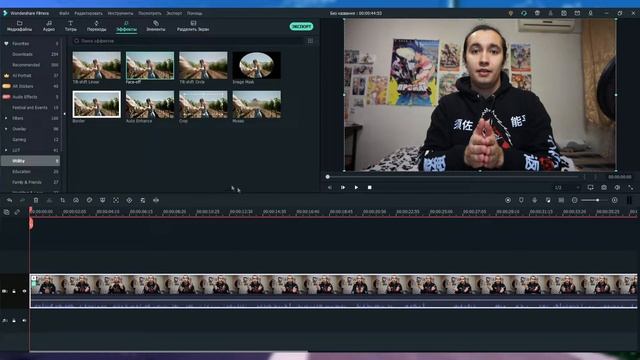The width and height of the screenshot is (640, 360).
Task: Click the Add track manager icon
Action: click(x=7, y=212)
